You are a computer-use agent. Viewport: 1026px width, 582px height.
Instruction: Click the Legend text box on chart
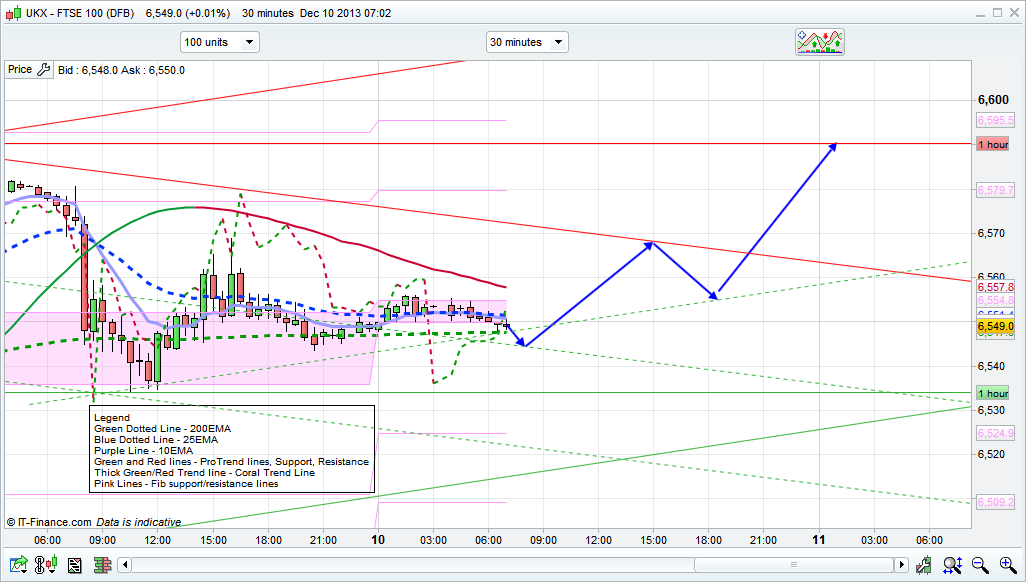coord(232,448)
